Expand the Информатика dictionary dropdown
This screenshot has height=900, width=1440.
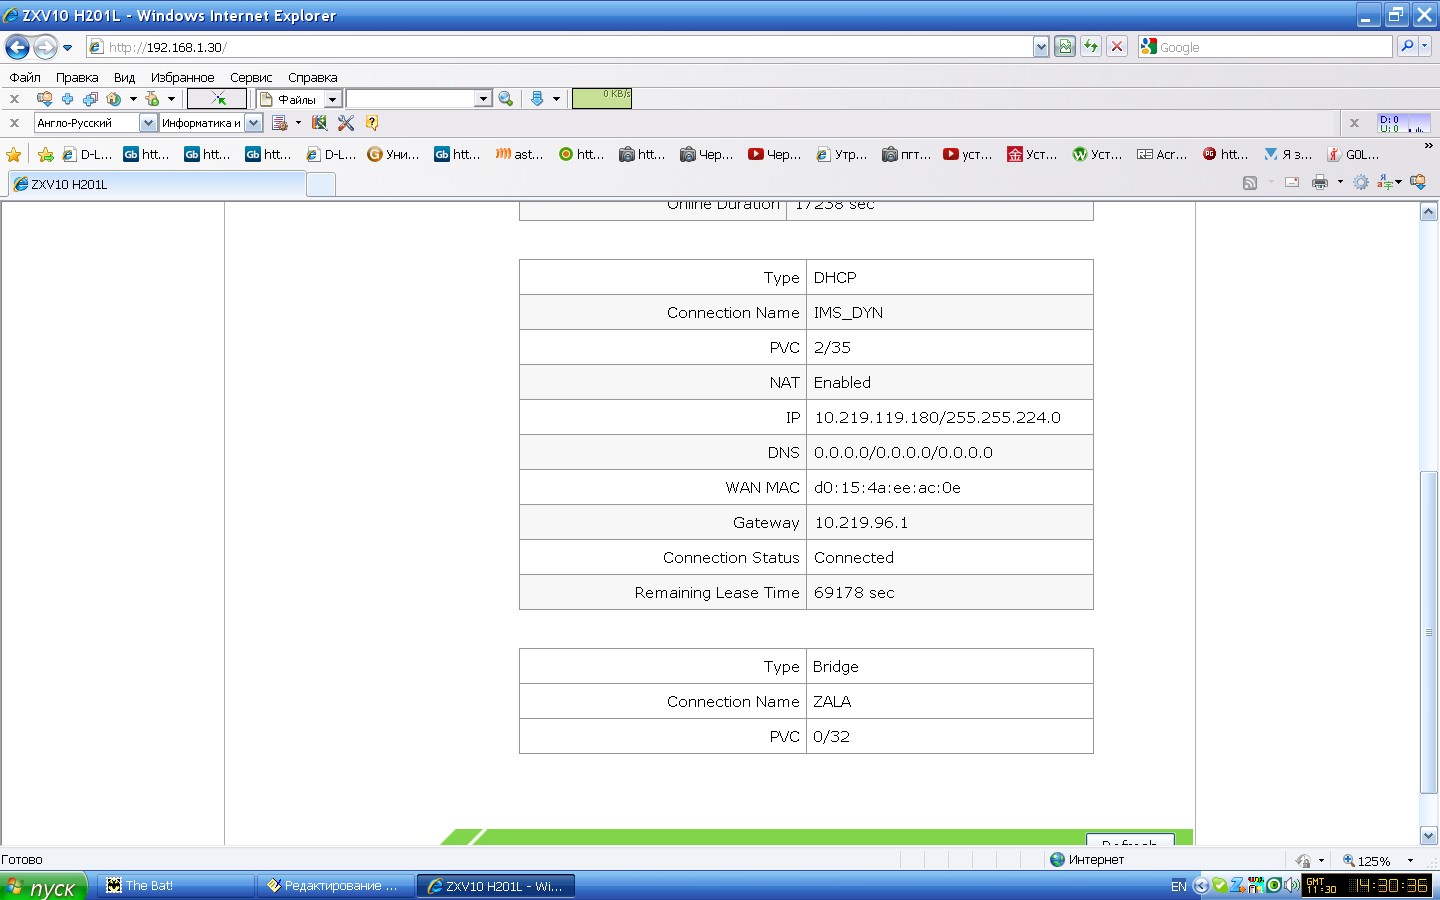(x=254, y=123)
